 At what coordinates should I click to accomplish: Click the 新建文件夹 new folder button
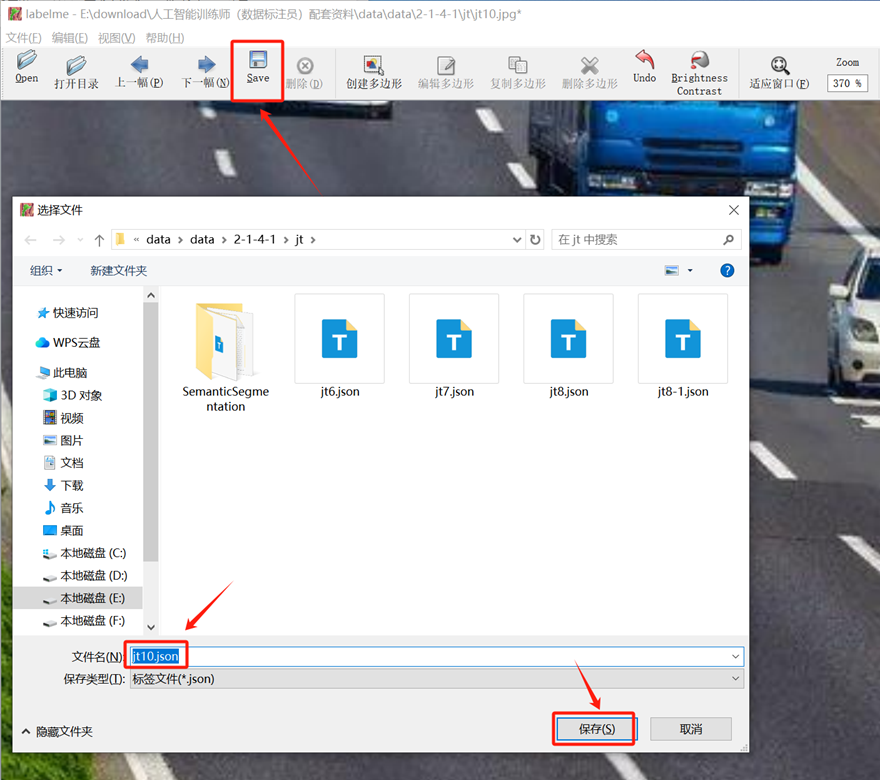pos(118,270)
